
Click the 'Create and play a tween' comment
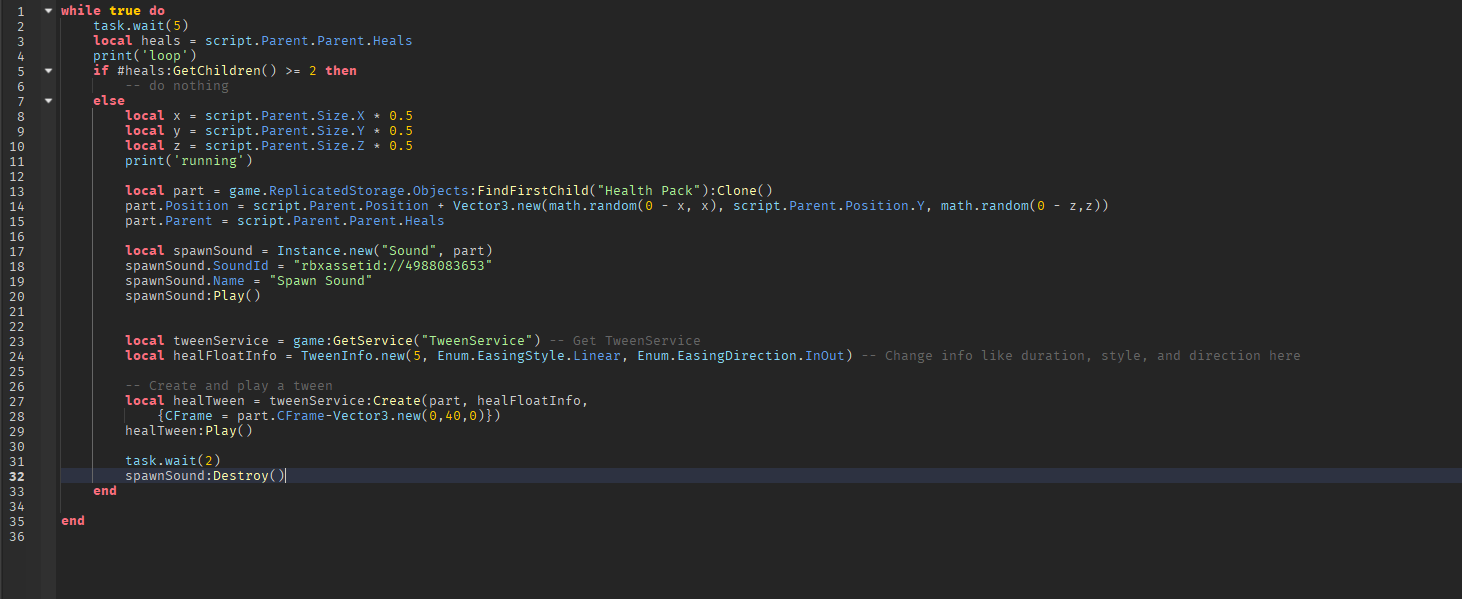pos(229,386)
